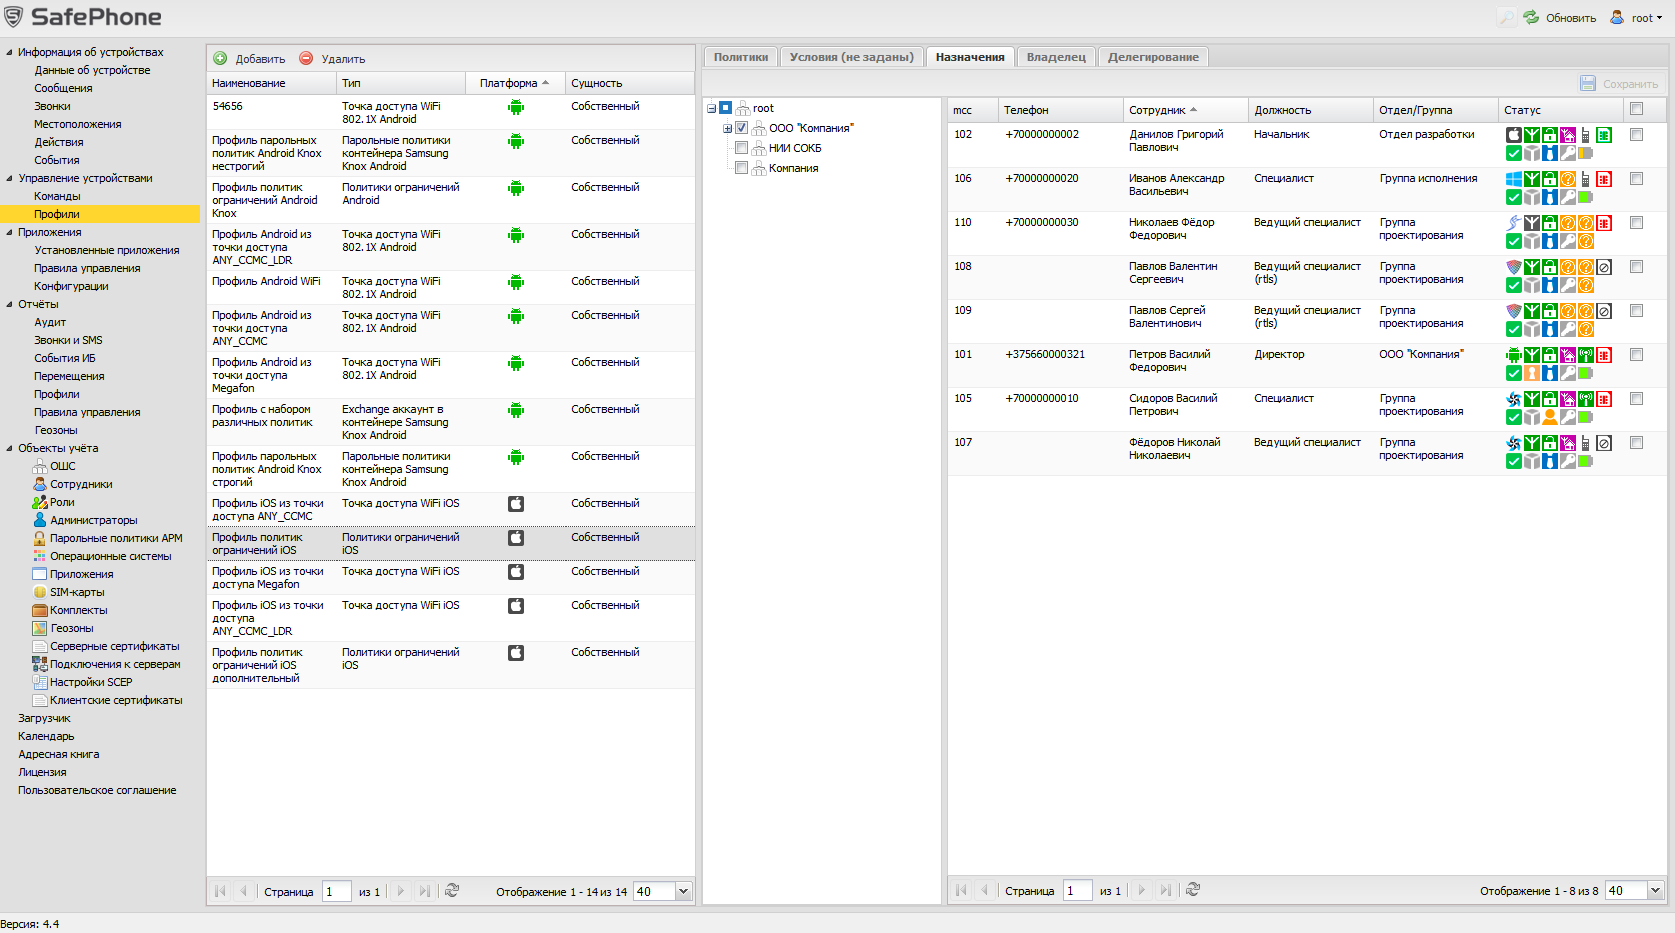Click the Сотрудники people icon in the sidebar
The height and width of the screenshot is (933, 1675).
tap(40, 484)
